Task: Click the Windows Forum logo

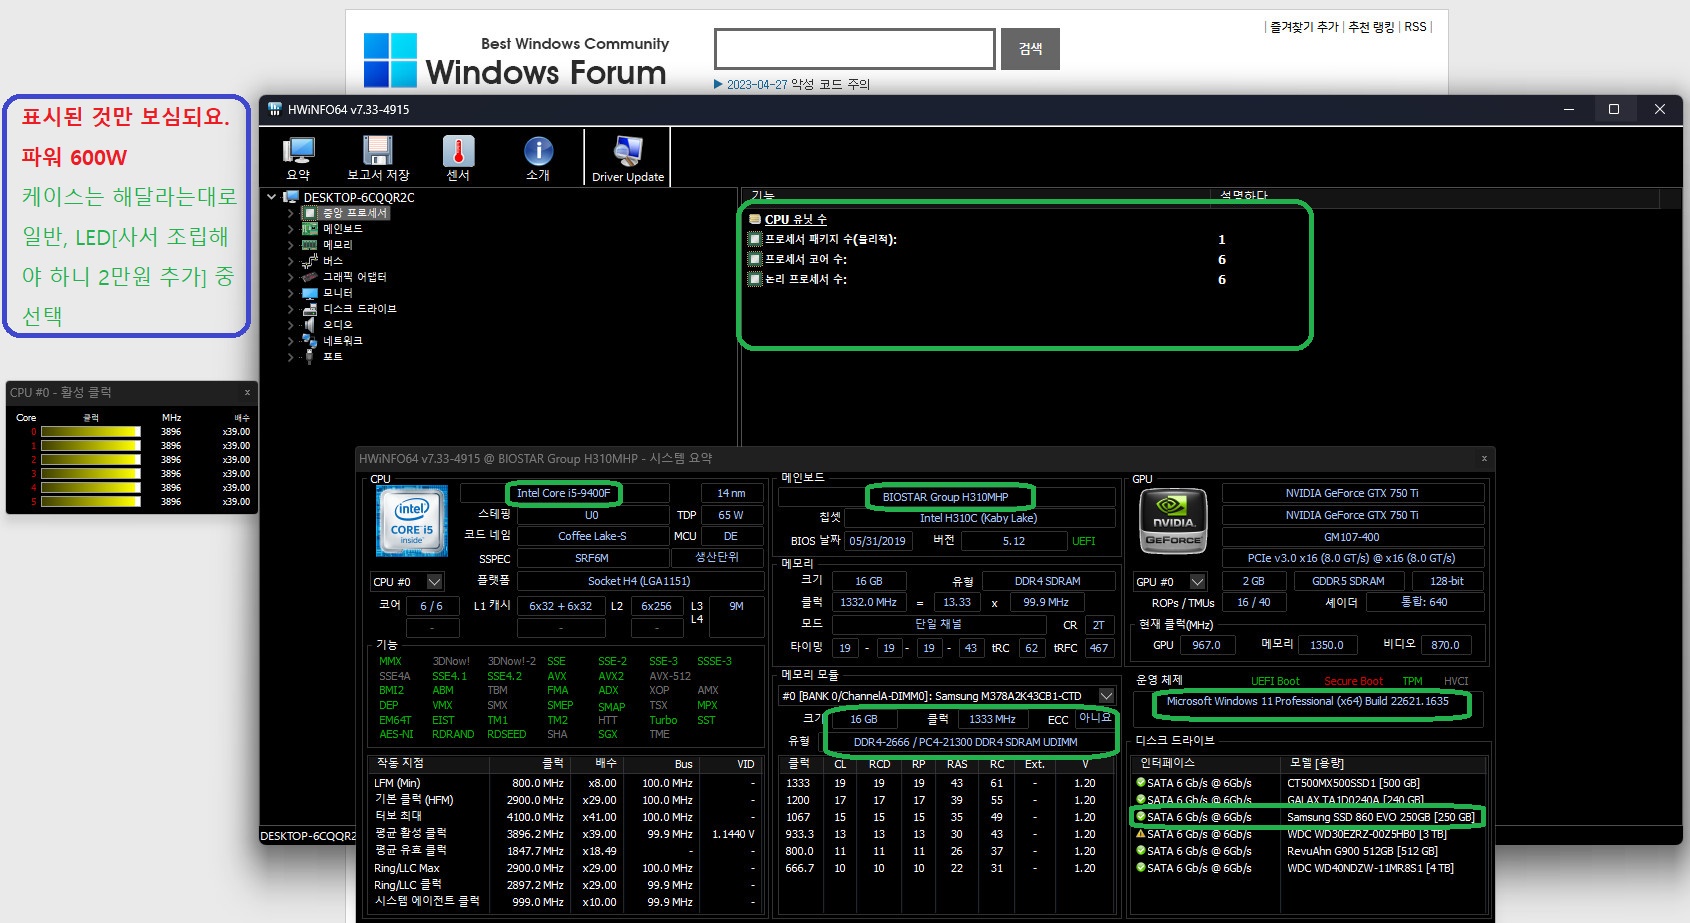Action: click(x=516, y=60)
